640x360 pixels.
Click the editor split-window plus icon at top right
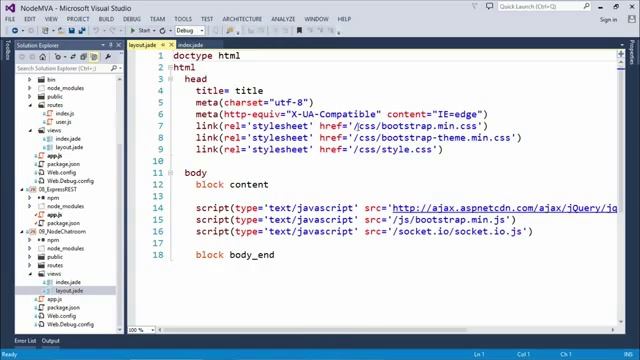621,54
